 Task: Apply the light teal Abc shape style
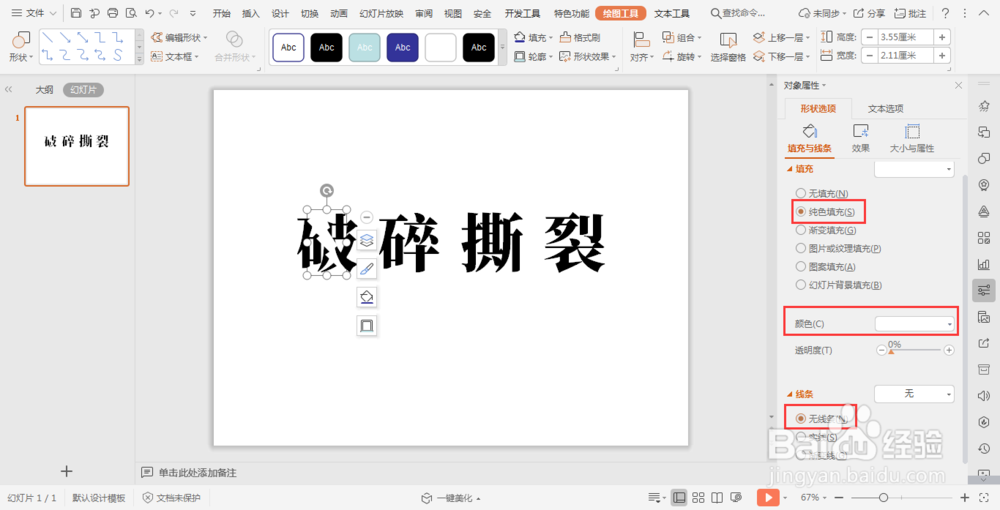[x=364, y=48]
